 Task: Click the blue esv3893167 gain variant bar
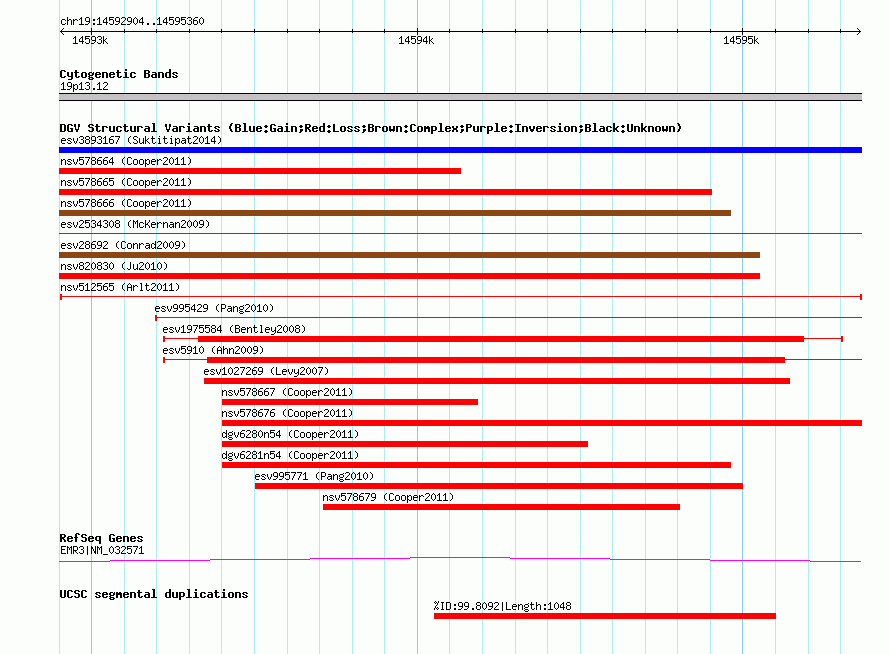click(x=460, y=150)
